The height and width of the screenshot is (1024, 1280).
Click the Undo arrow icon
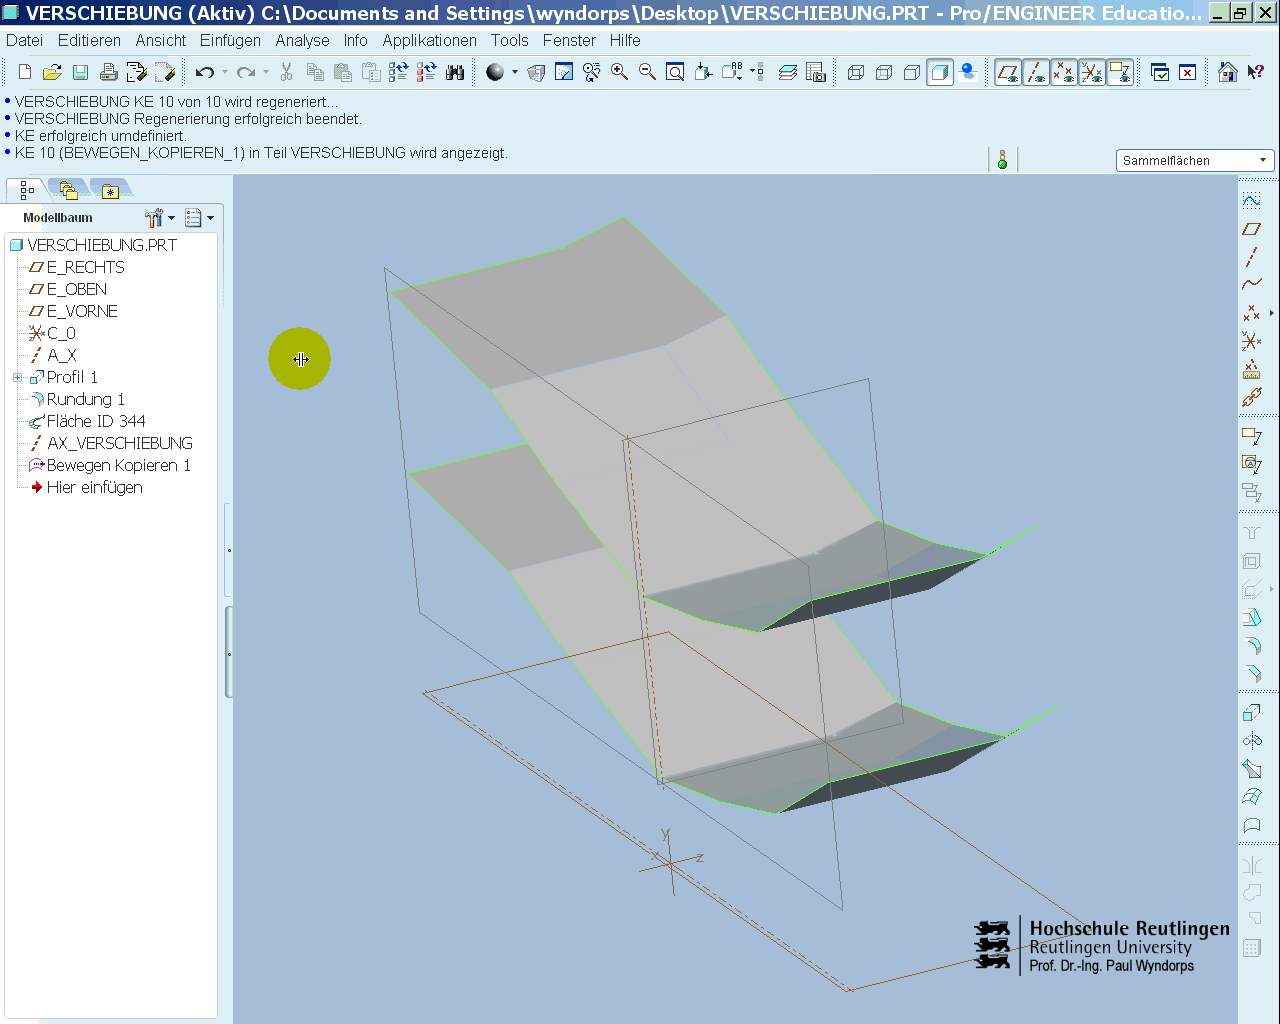(205, 72)
